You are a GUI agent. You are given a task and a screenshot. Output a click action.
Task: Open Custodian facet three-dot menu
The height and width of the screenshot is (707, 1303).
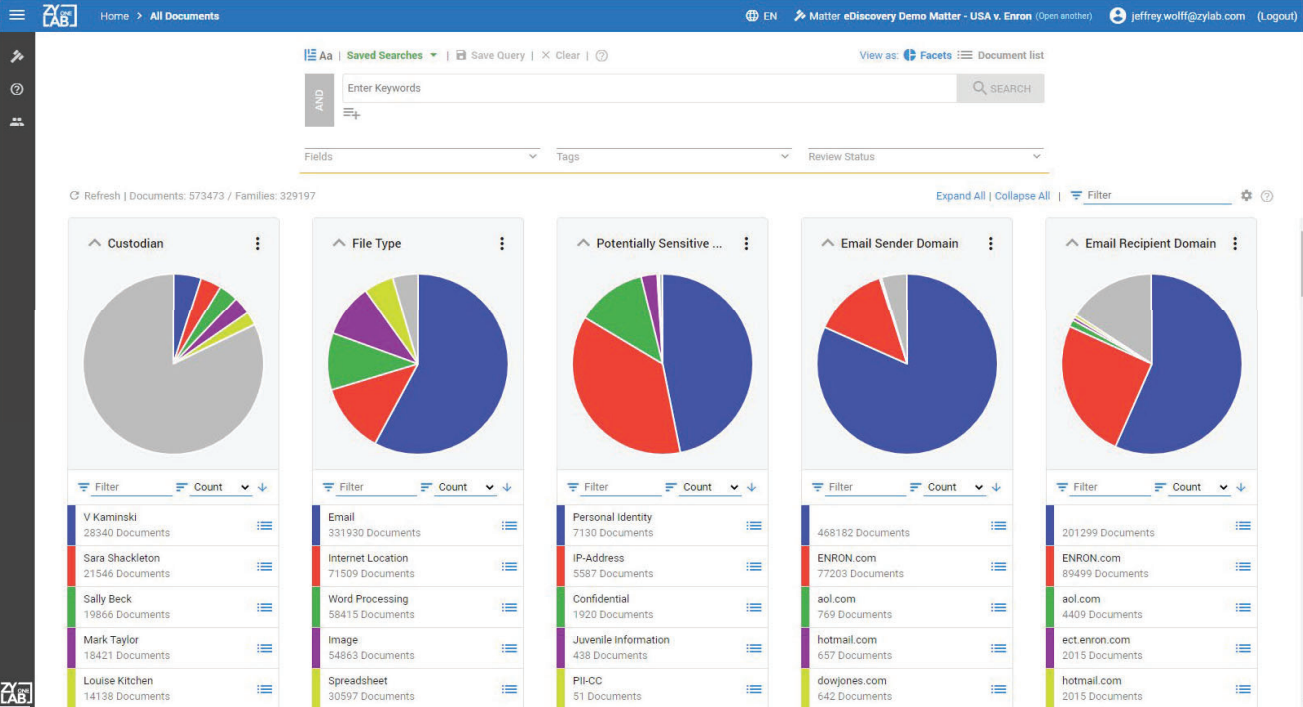click(x=257, y=243)
